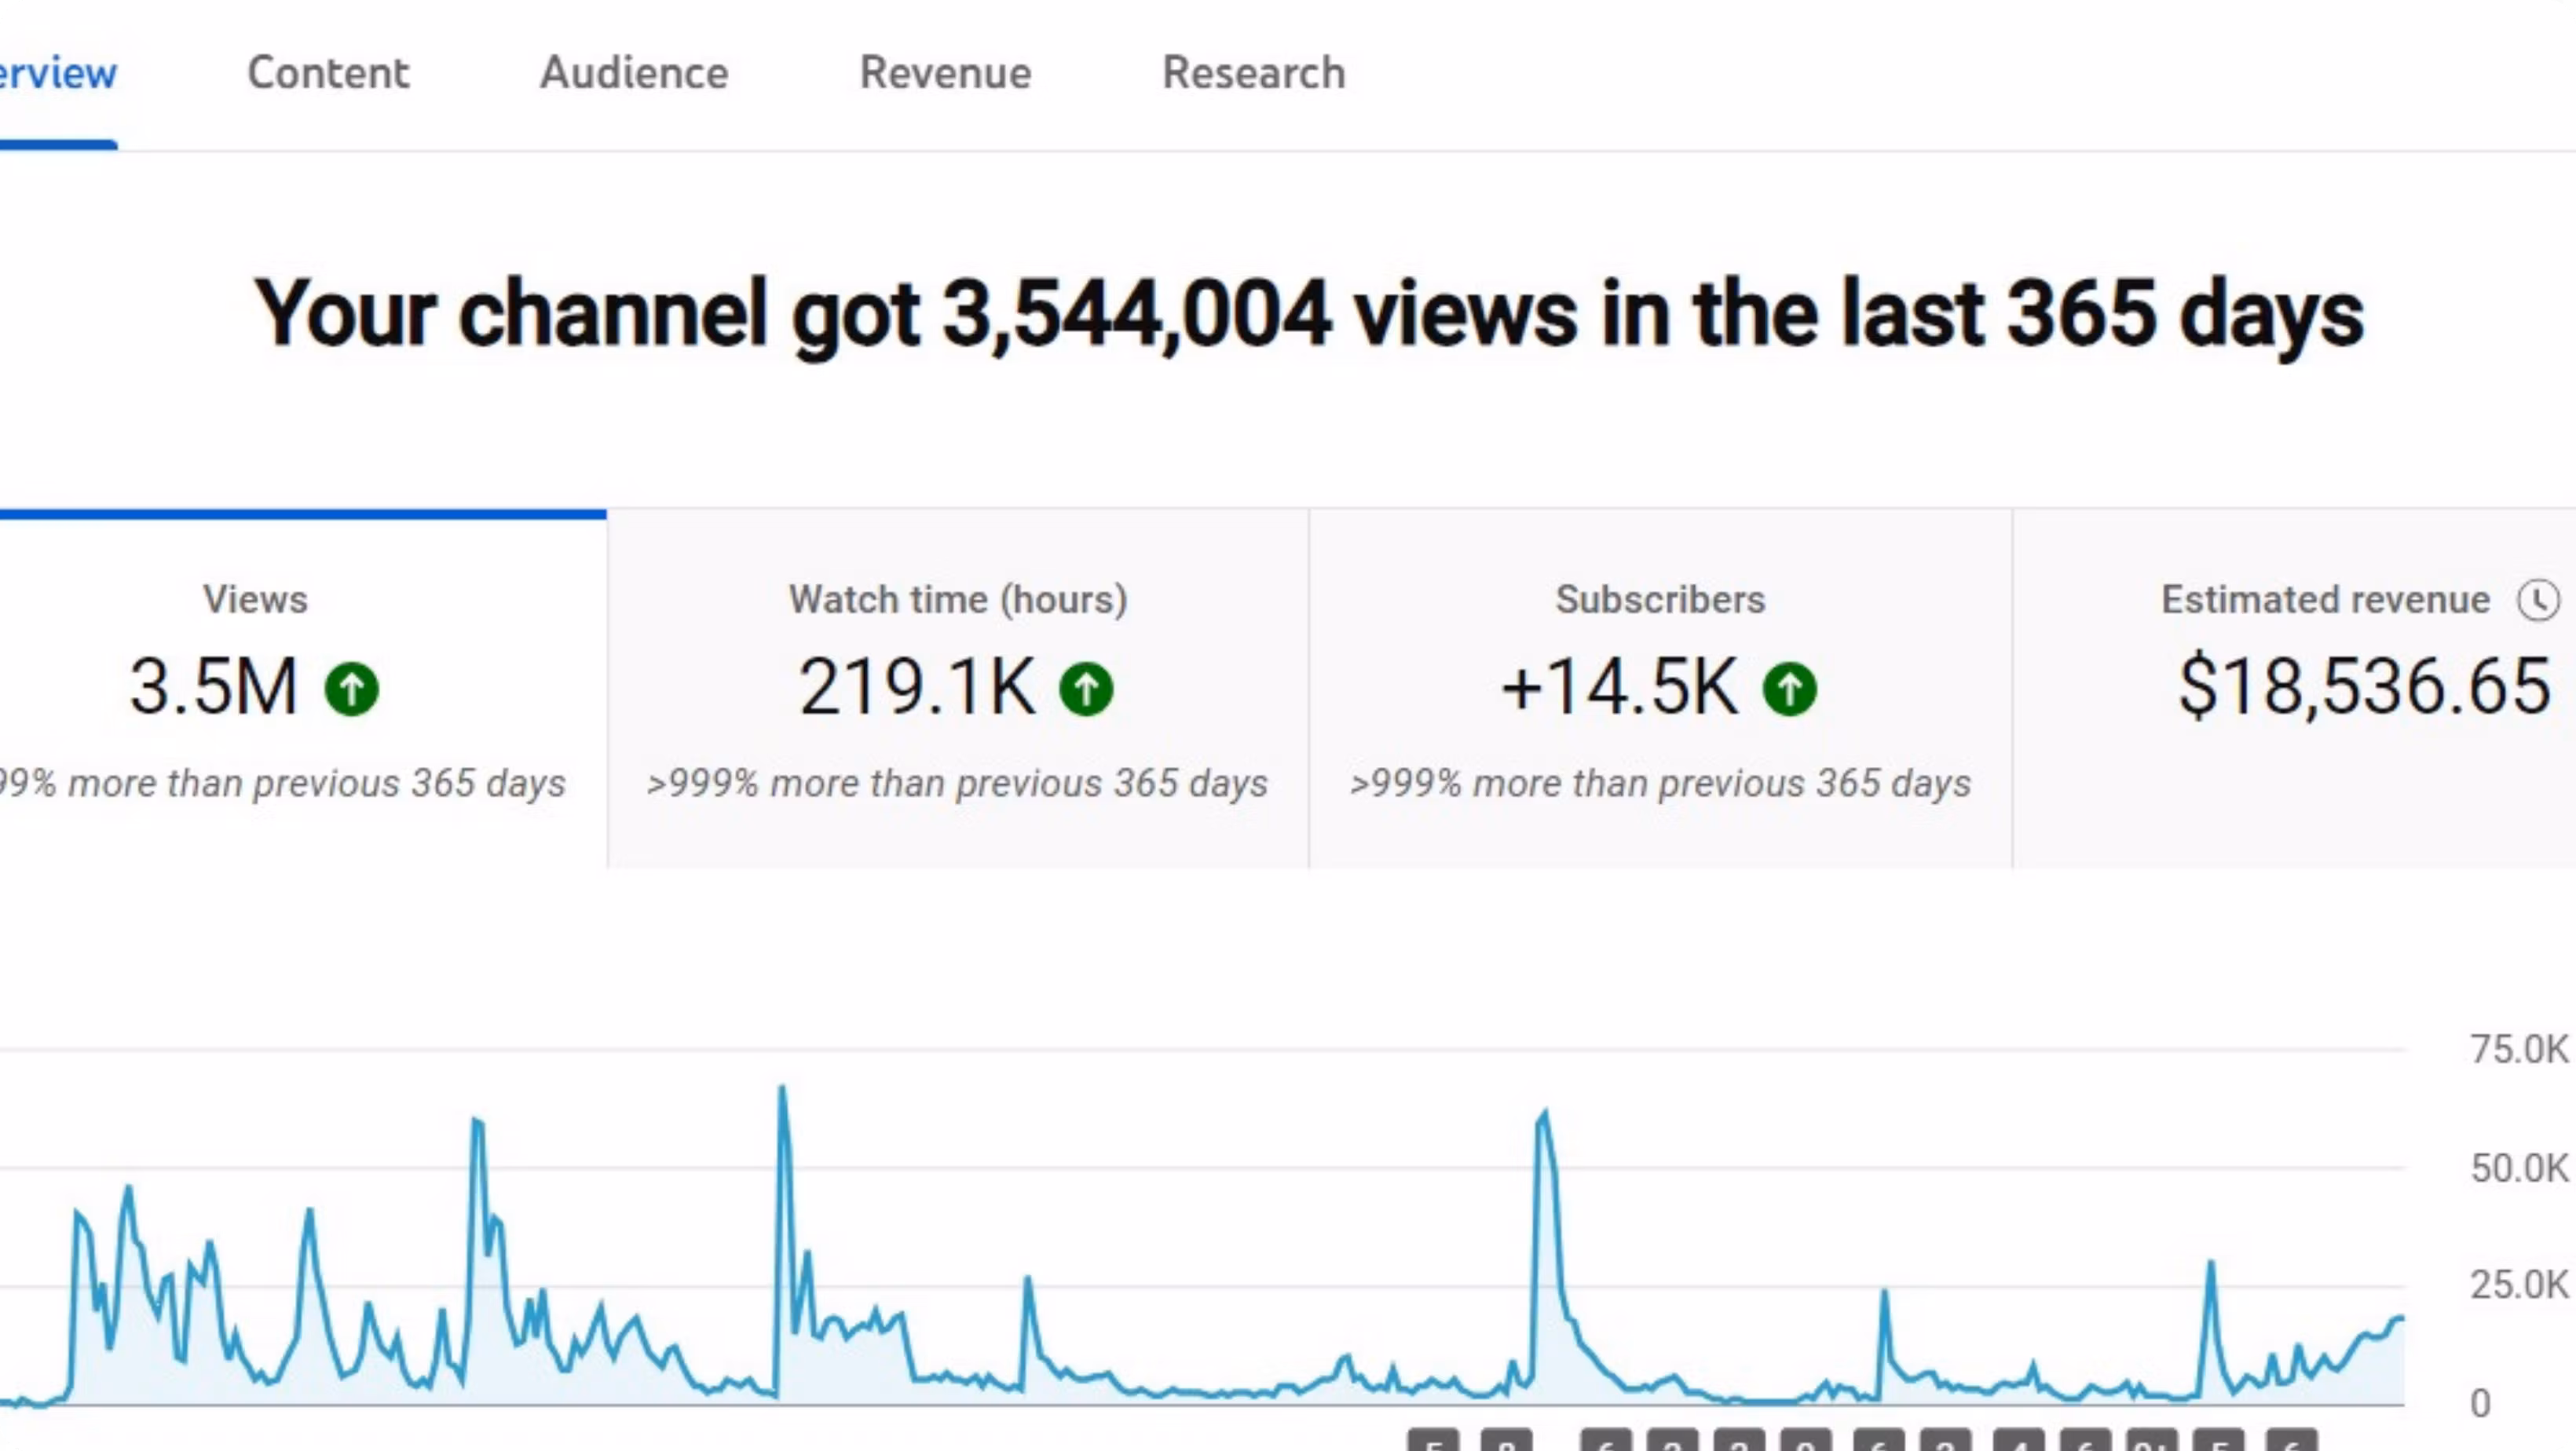This screenshot has width=2576, height=1451.
Task: Open the Content analytics tab
Action: tap(328, 73)
